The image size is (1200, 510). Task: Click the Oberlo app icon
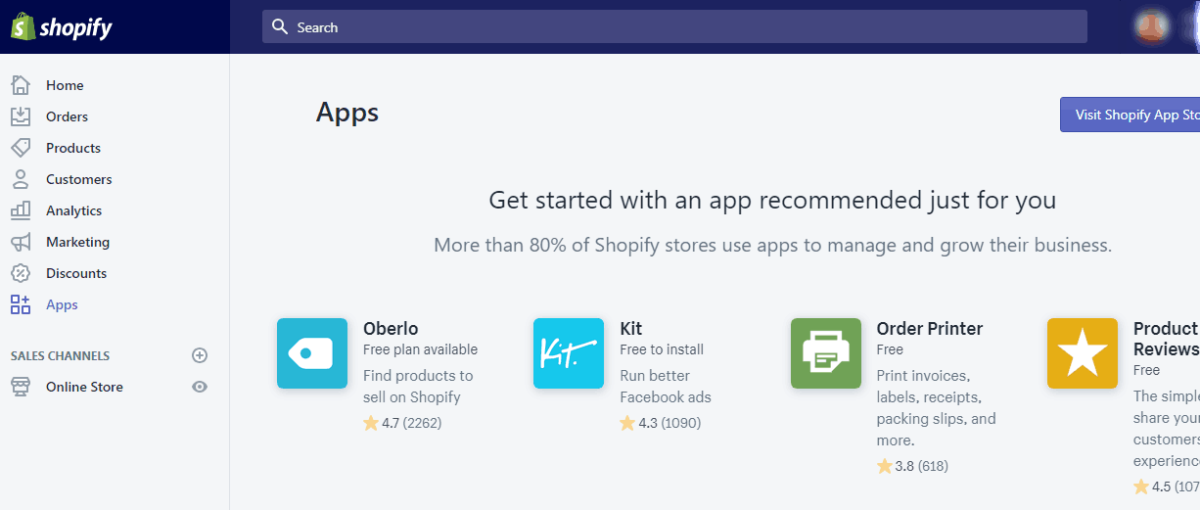point(312,353)
